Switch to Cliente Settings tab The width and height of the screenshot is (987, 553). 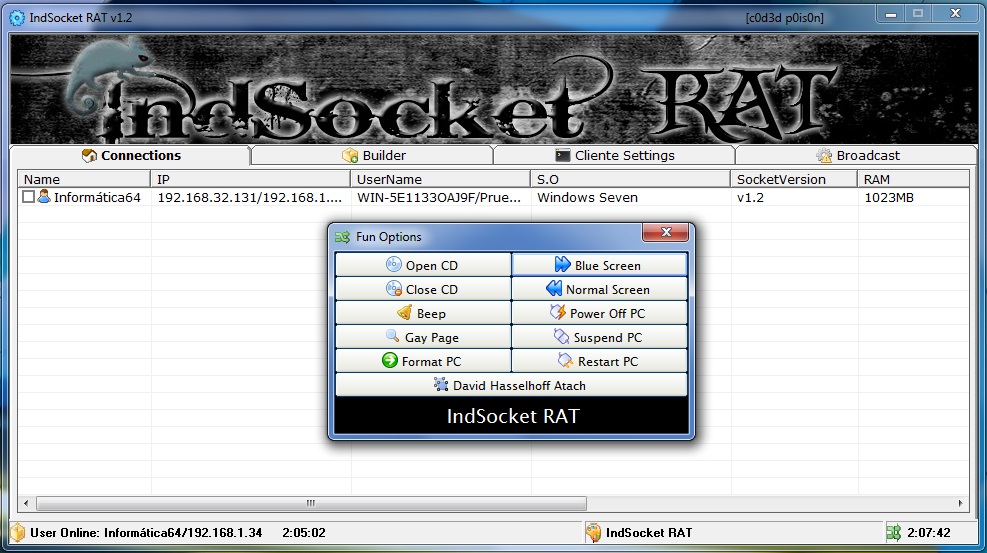point(614,155)
